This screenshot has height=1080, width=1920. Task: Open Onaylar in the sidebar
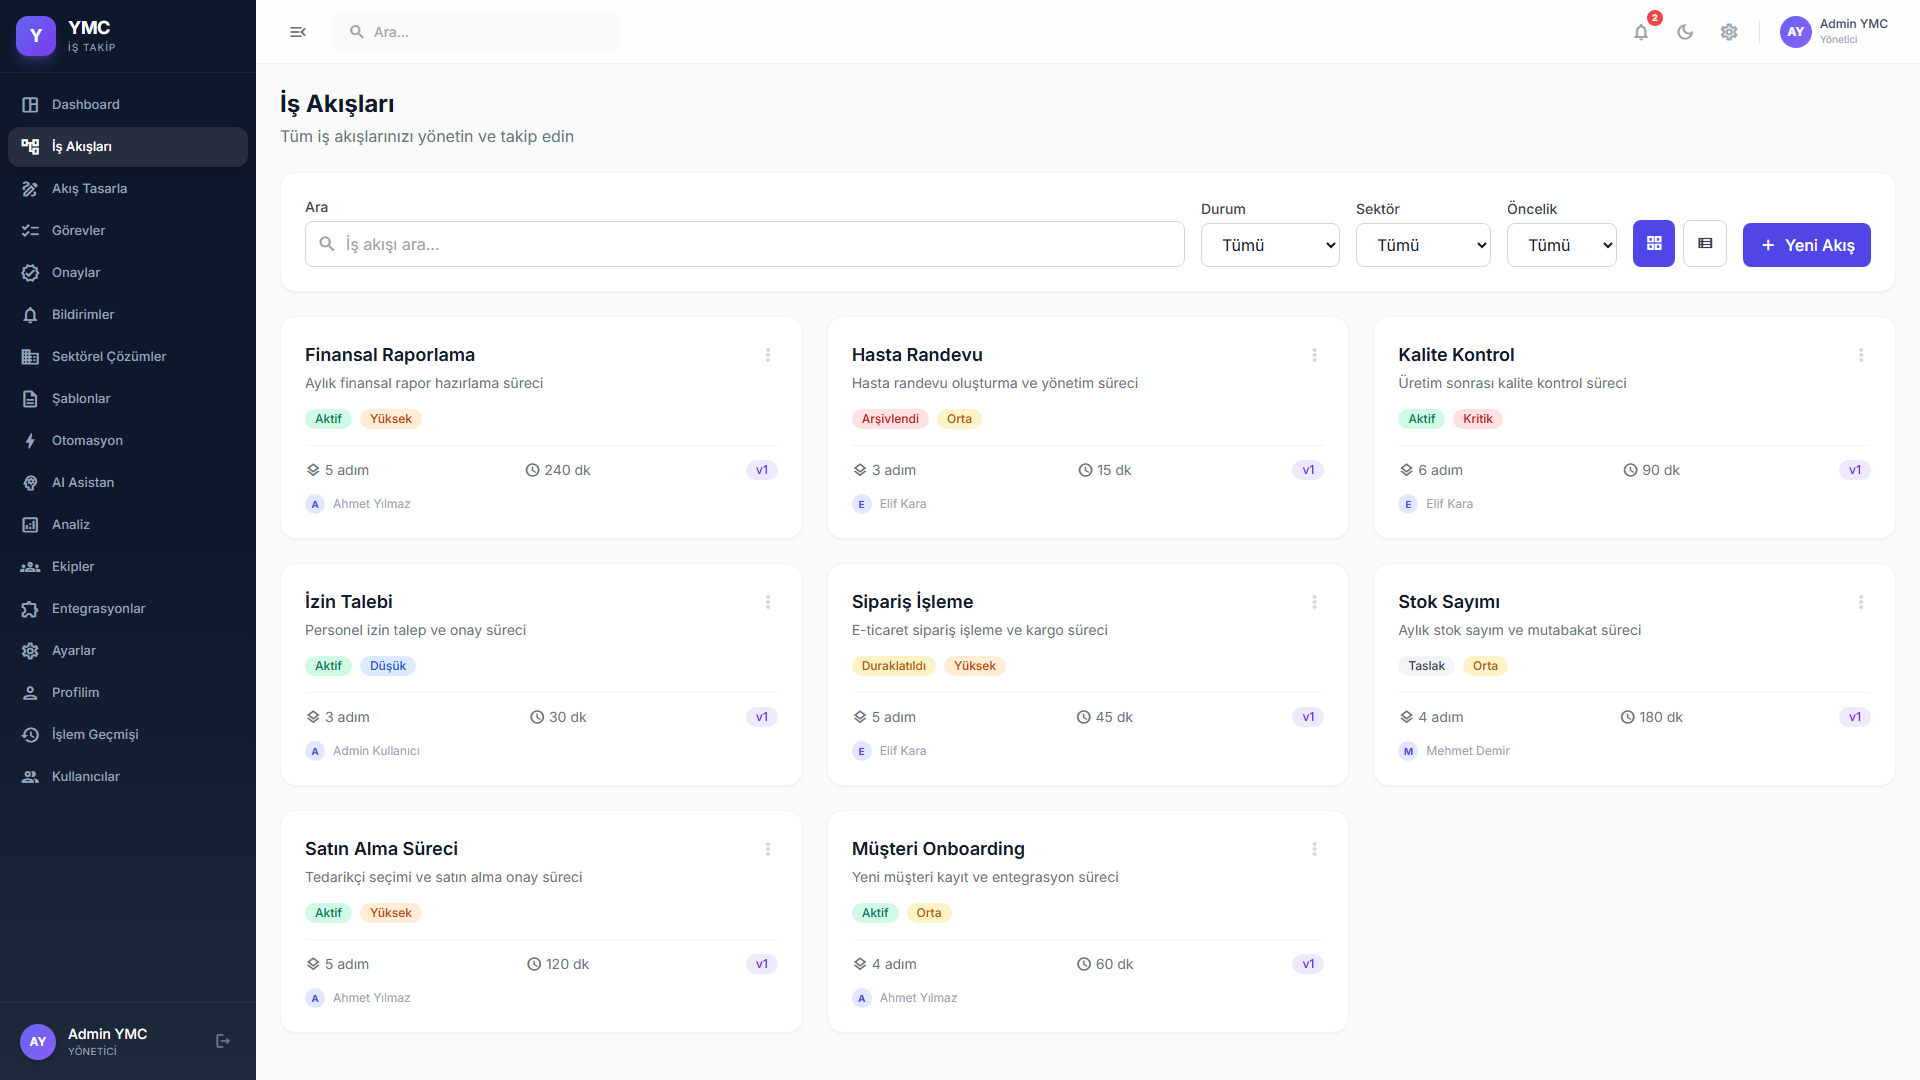(128, 273)
